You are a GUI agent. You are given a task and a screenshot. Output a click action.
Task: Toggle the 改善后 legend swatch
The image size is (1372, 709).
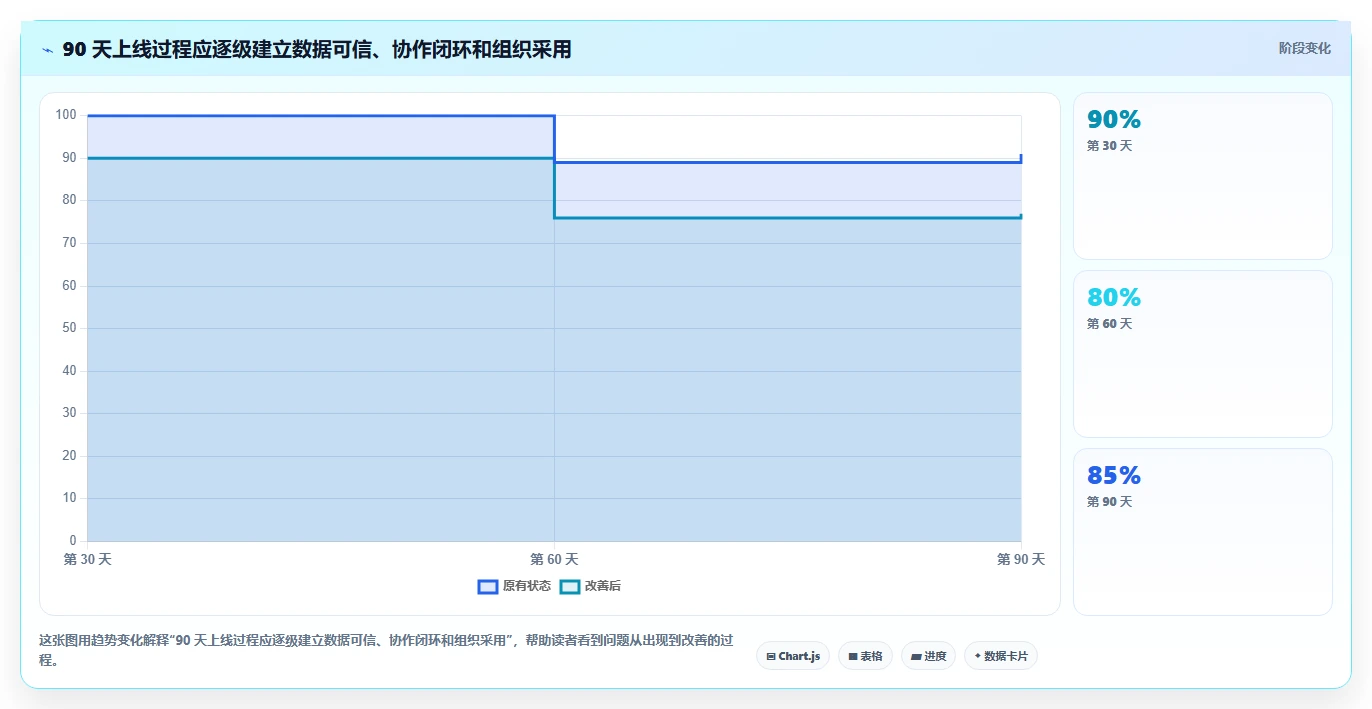click(570, 587)
